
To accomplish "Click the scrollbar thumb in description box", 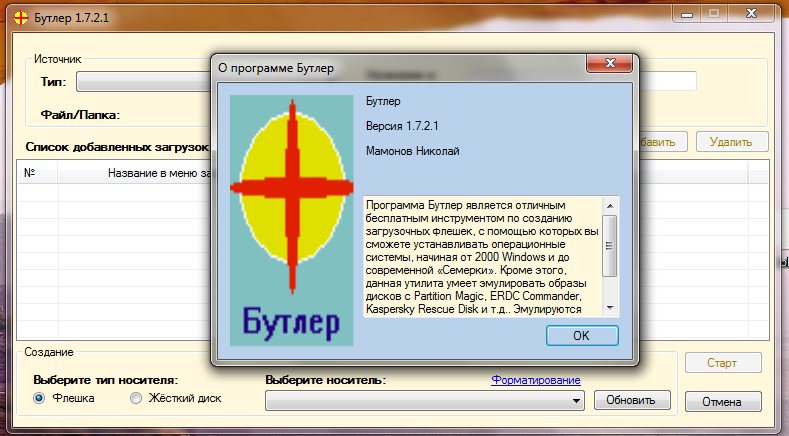I will pyautogui.click(x=610, y=246).
